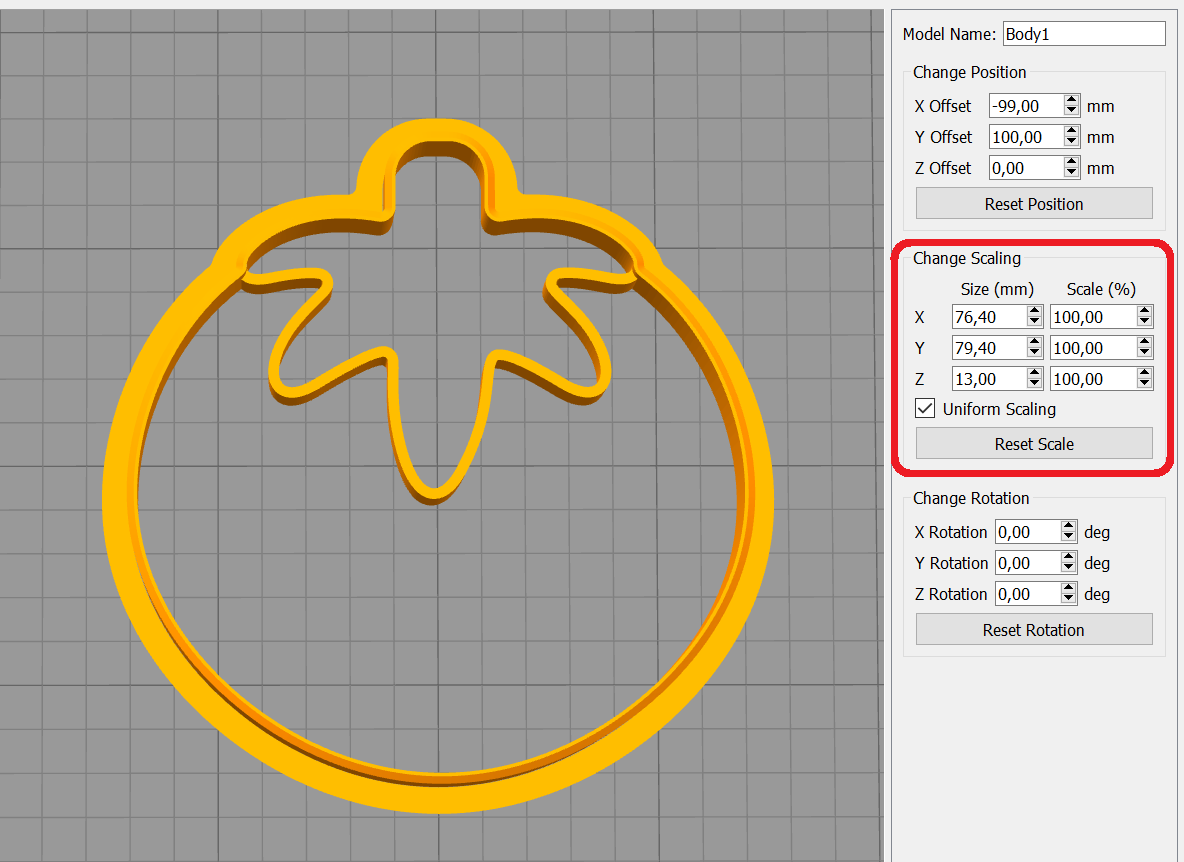1184x862 pixels.
Task: Decrease Y Rotation with down arrow
Action: (1068, 568)
